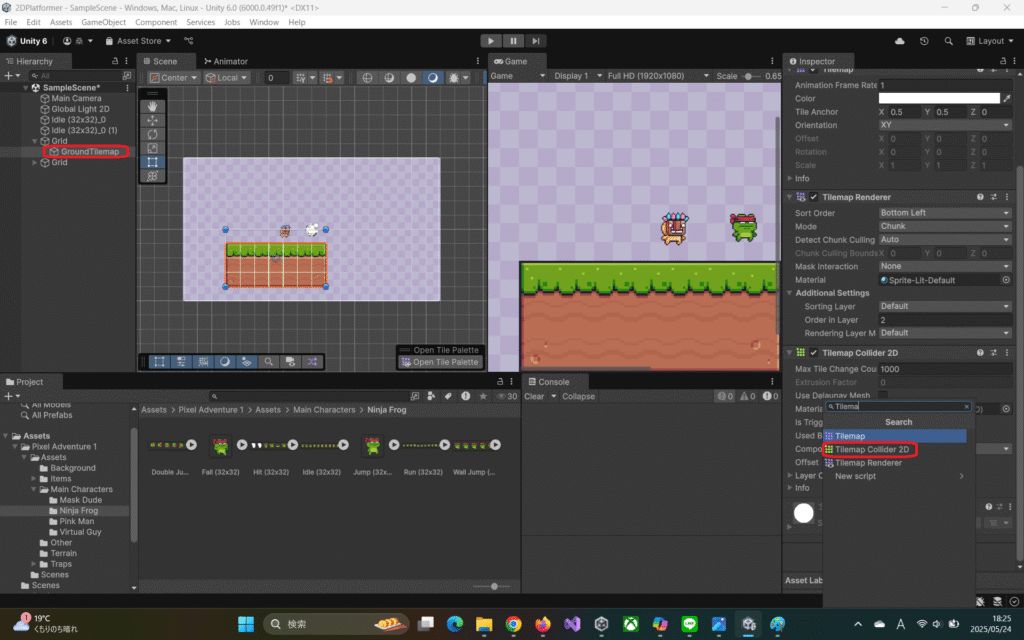1024x640 pixels.
Task: Open the Local handle rotation dropdown
Action: pyautogui.click(x=227, y=78)
